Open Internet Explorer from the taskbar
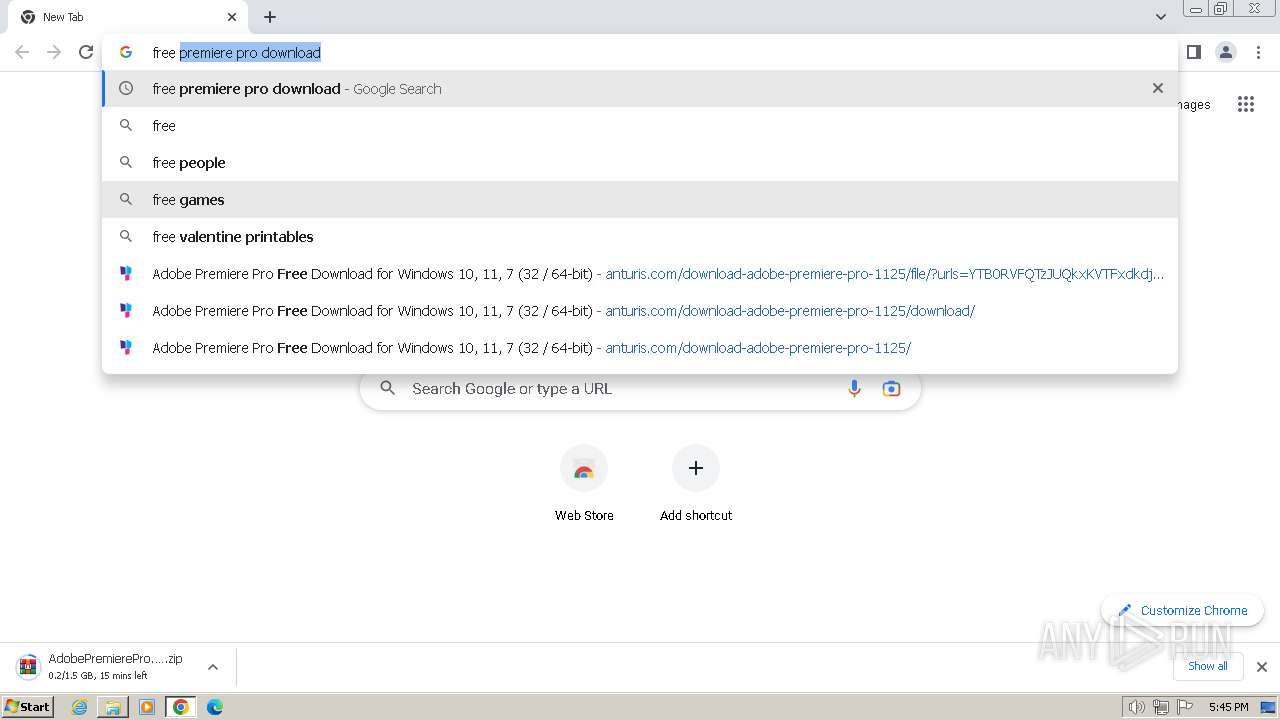The width and height of the screenshot is (1280, 720). point(79,707)
